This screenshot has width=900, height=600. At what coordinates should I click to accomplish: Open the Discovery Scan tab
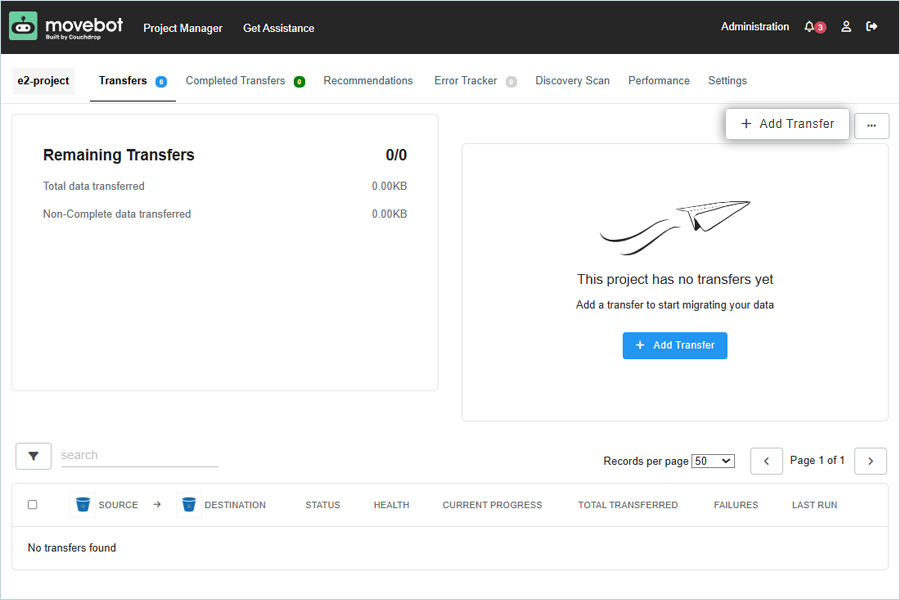(572, 81)
